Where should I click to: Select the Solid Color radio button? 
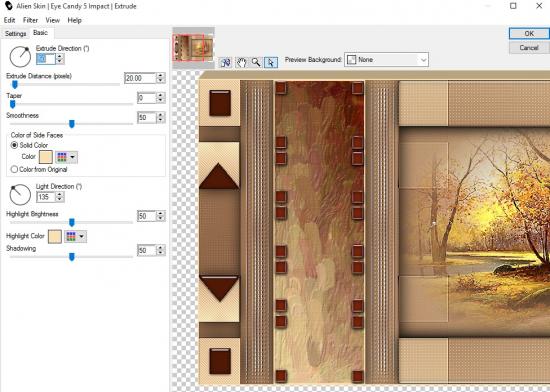[14, 145]
